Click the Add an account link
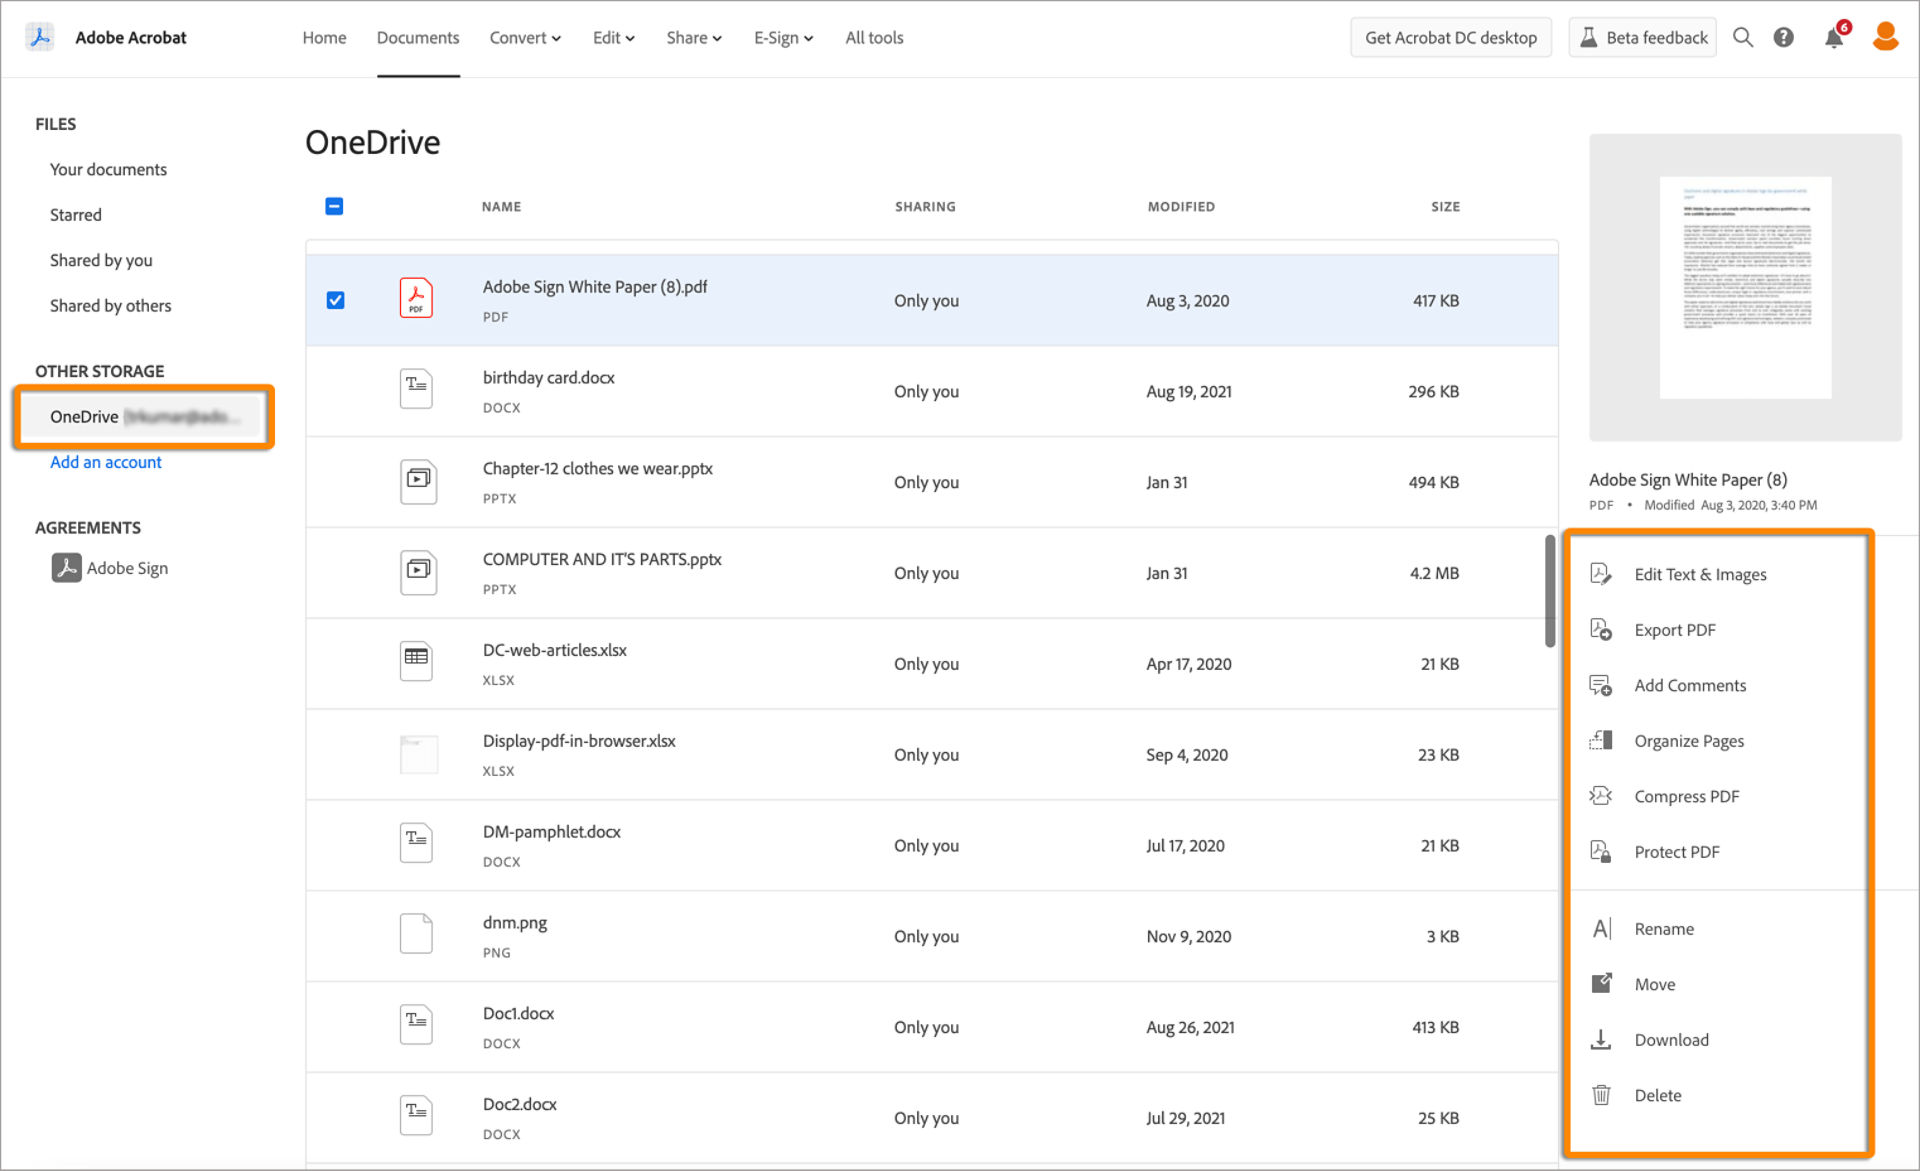 [106, 462]
